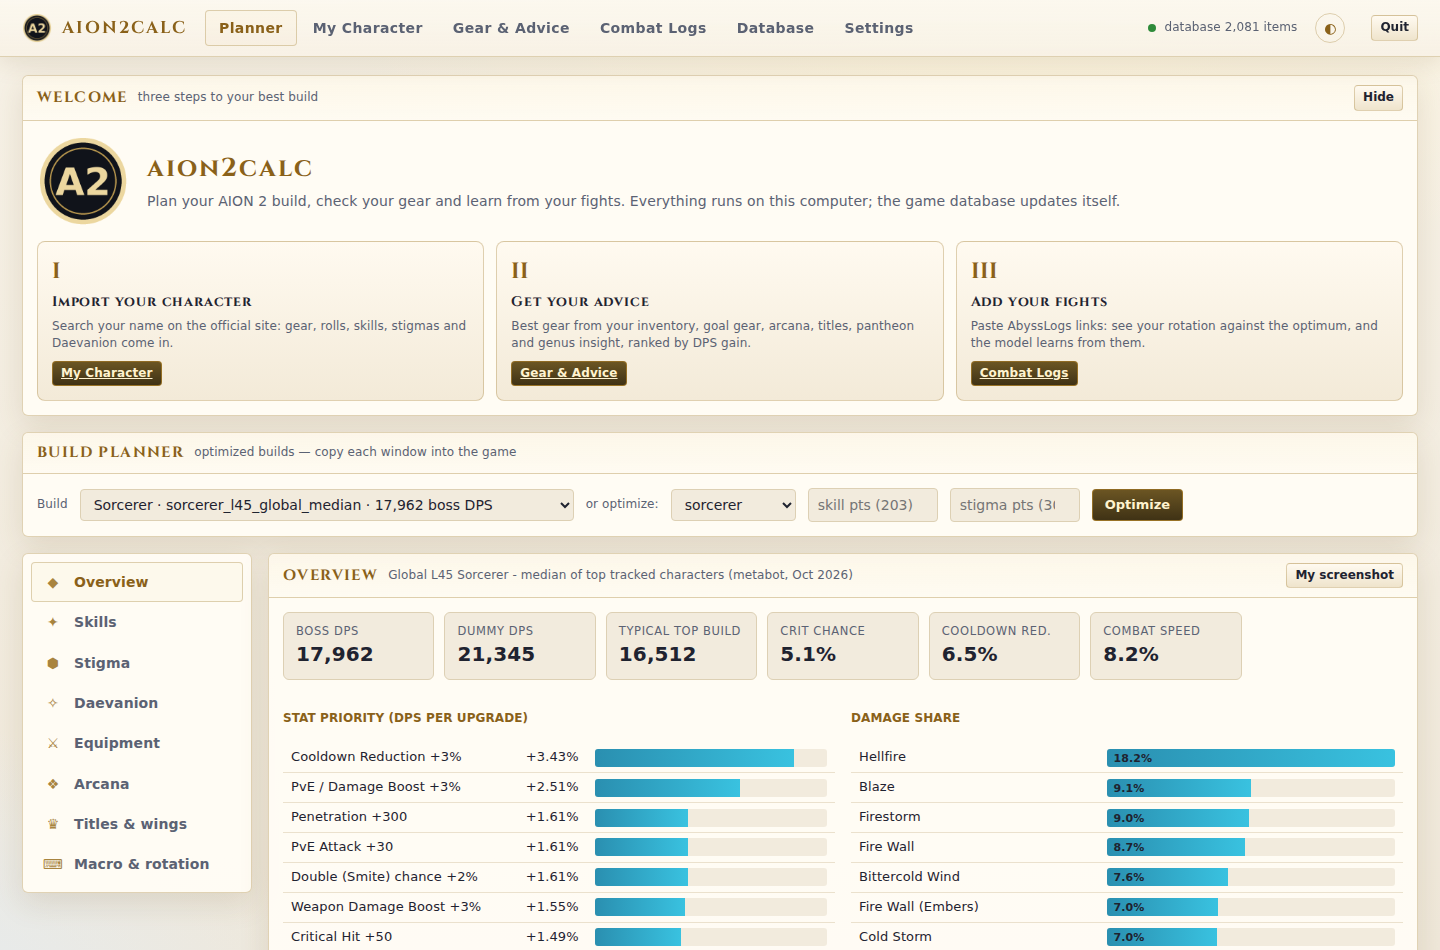Open the Build selection dropdown

click(x=327, y=505)
